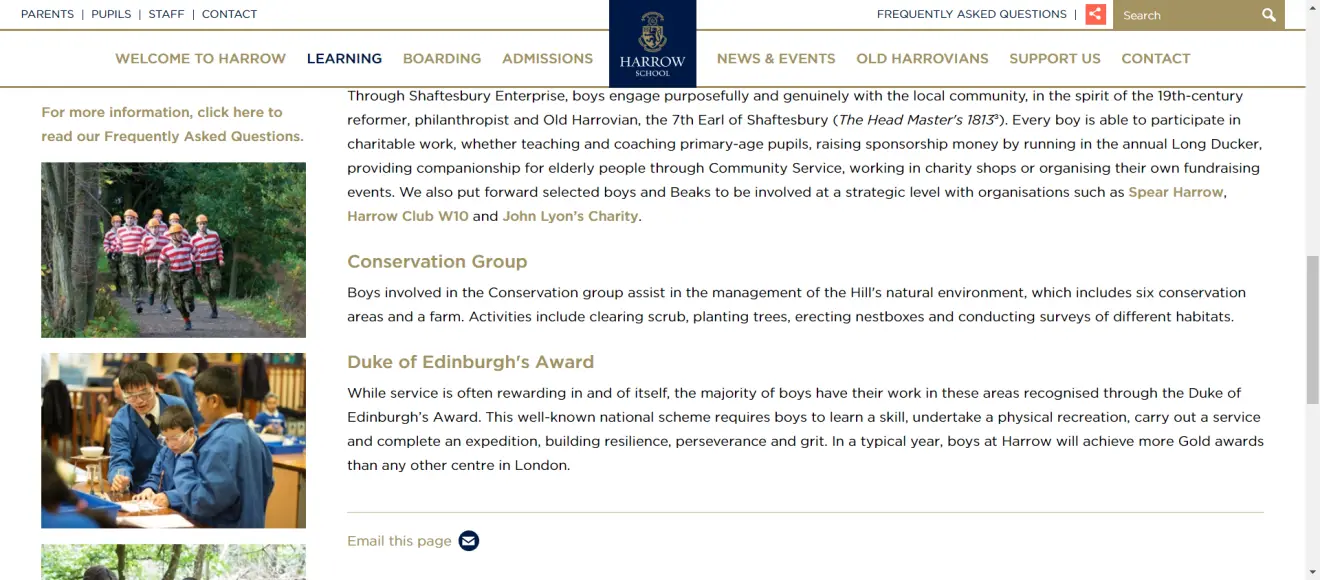Click the Conservation Group heading

point(437,262)
